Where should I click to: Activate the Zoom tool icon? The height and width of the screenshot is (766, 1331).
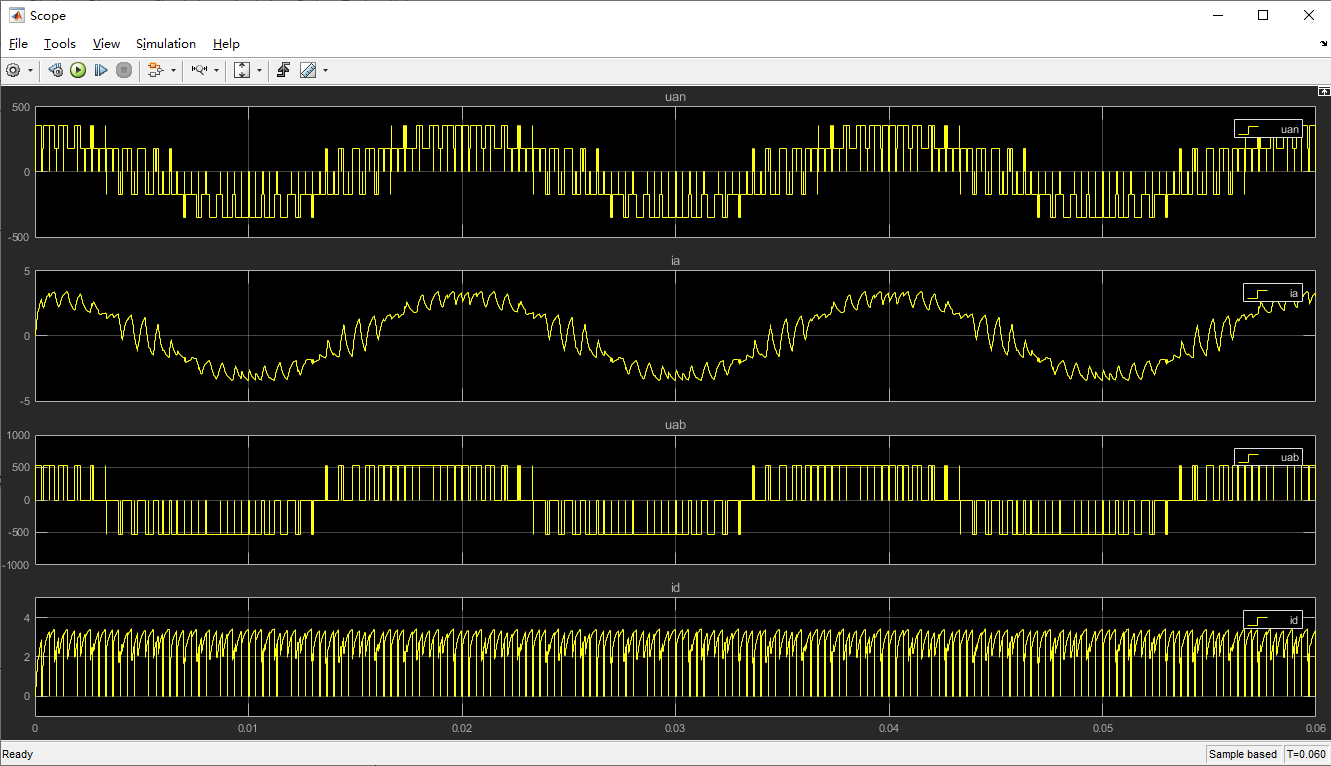click(201, 70)
